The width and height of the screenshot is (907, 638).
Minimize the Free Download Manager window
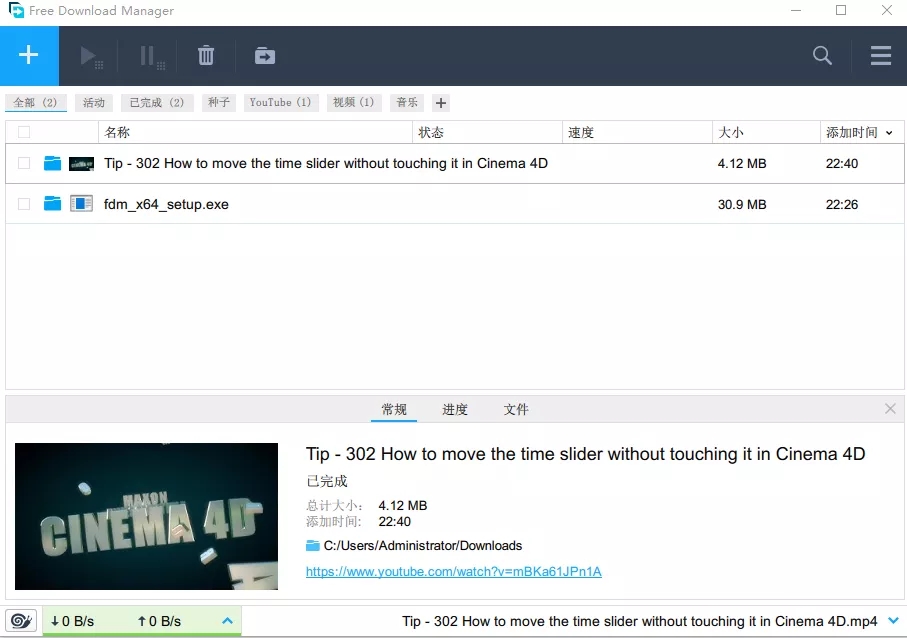tap(796, 10)
